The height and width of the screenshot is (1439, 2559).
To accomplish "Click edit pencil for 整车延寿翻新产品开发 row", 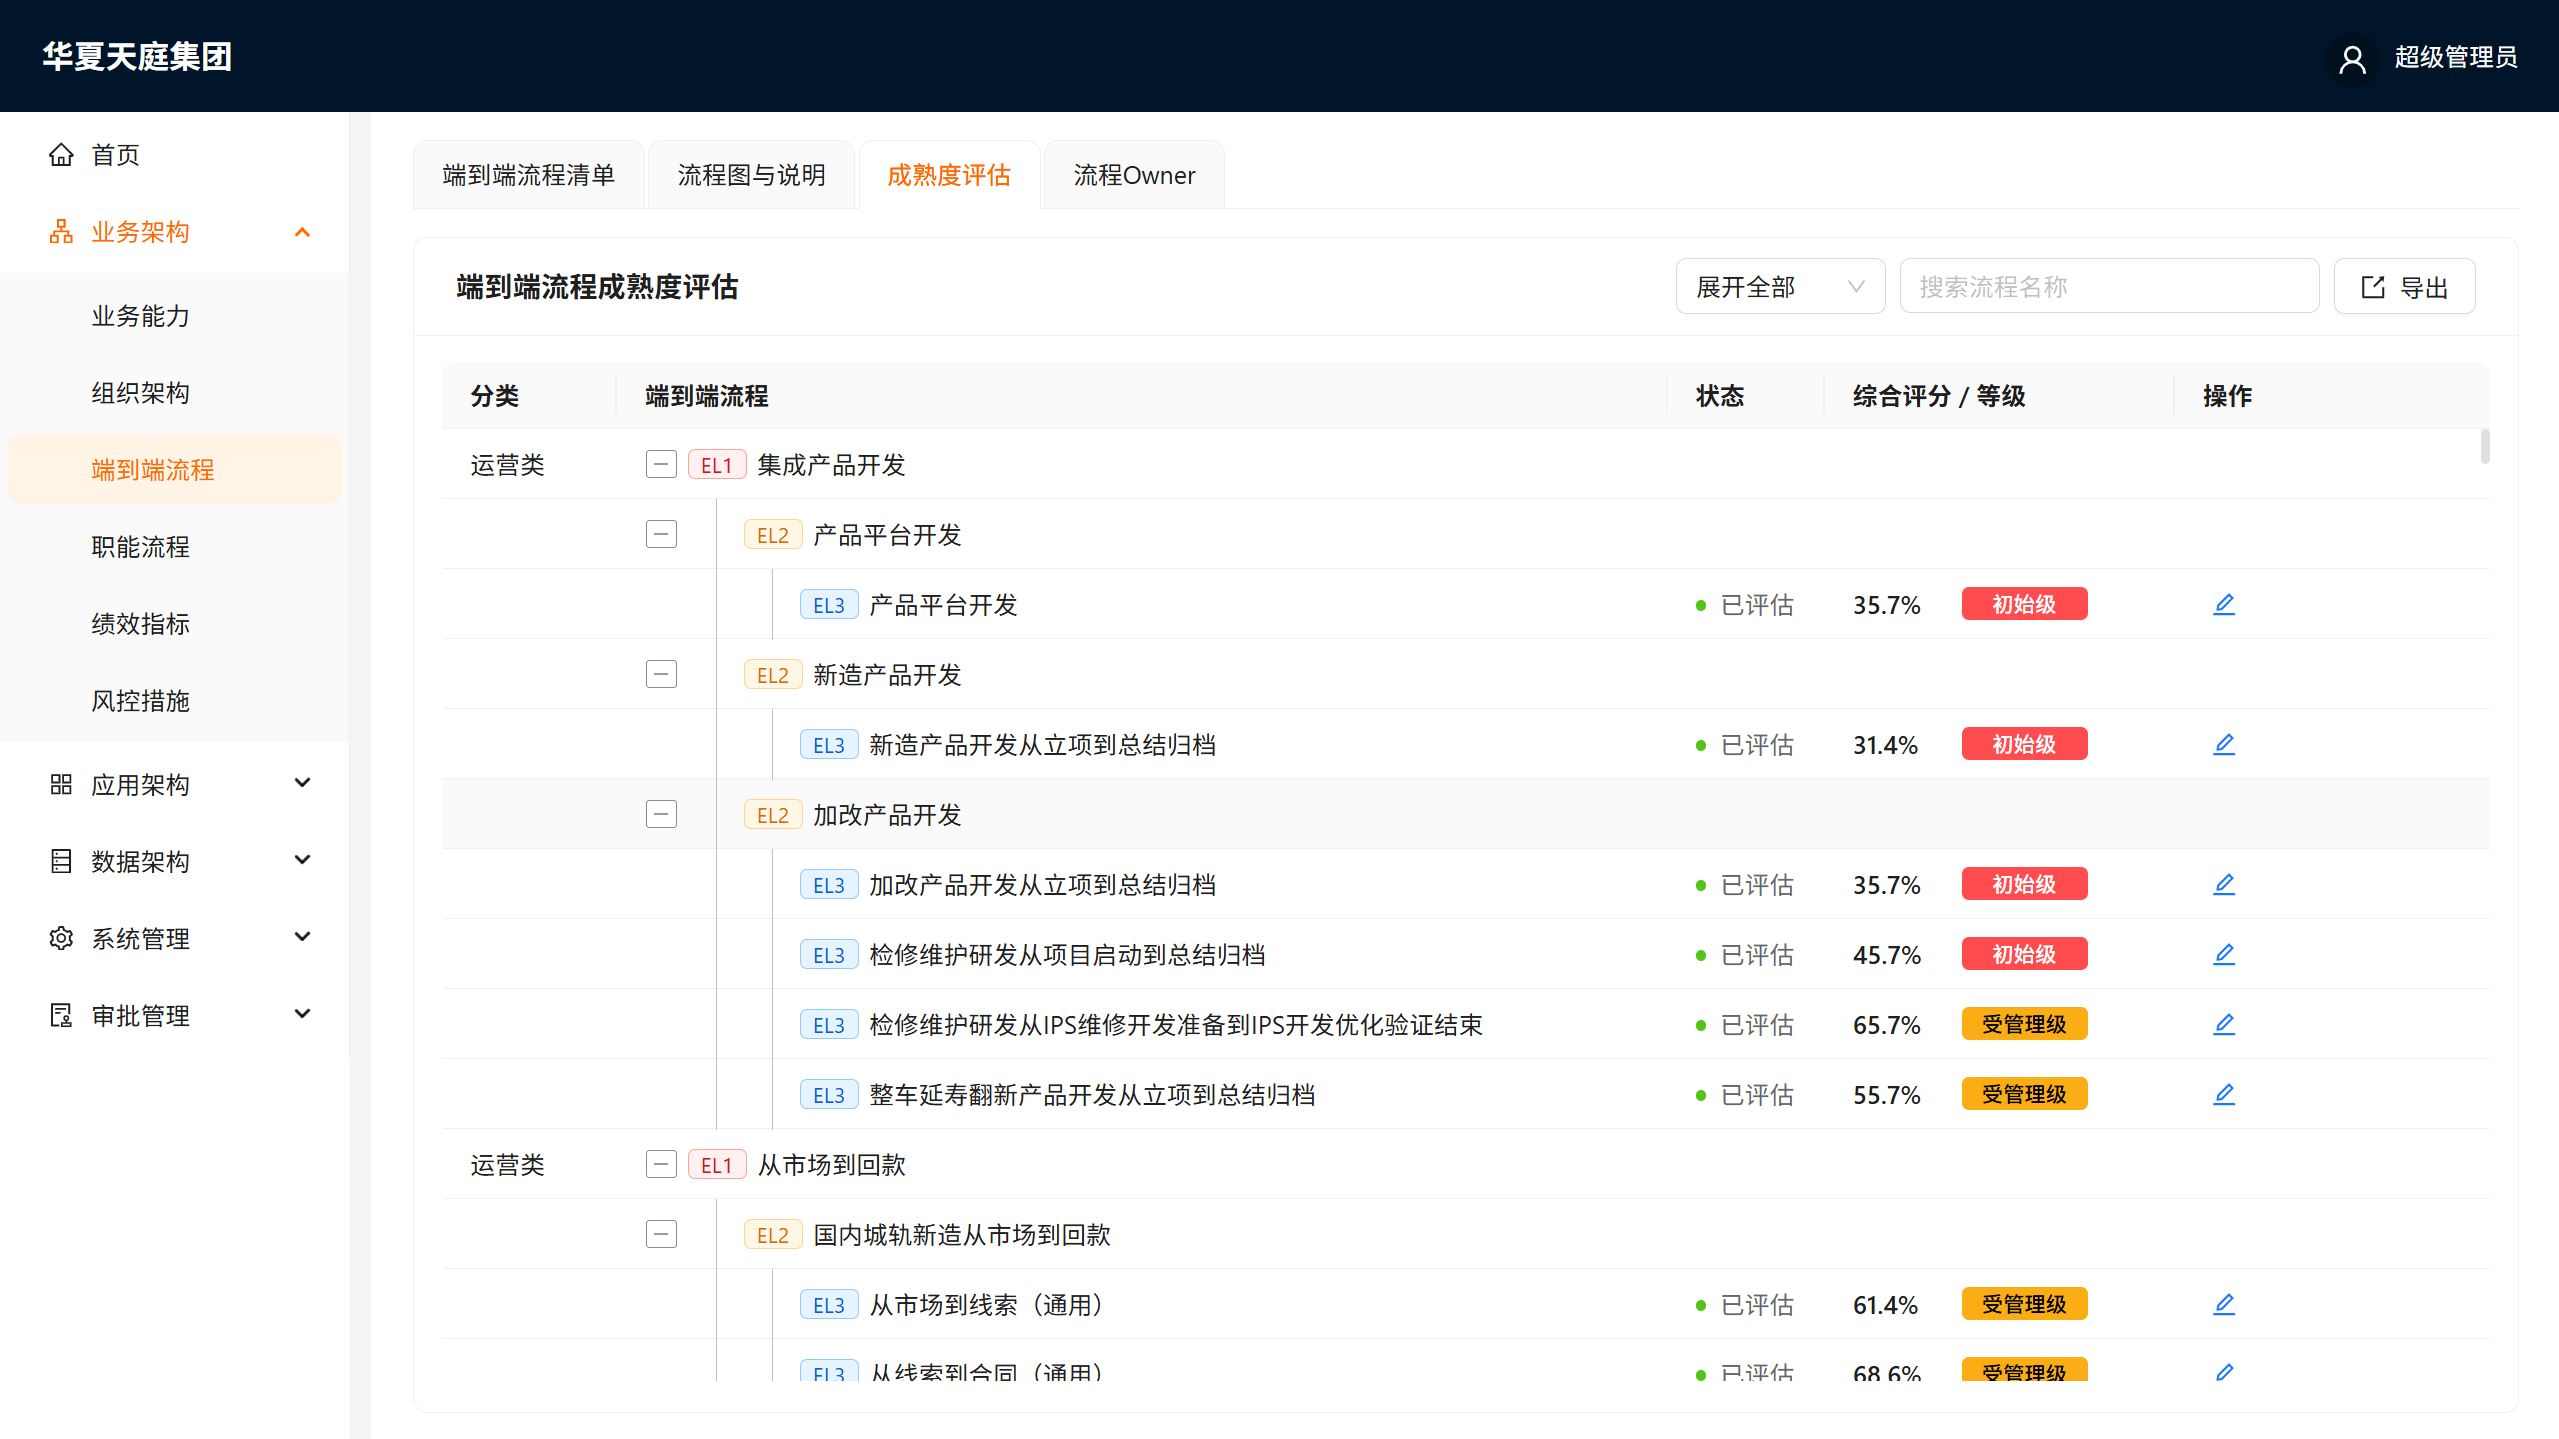I will pos(2224,1094).
